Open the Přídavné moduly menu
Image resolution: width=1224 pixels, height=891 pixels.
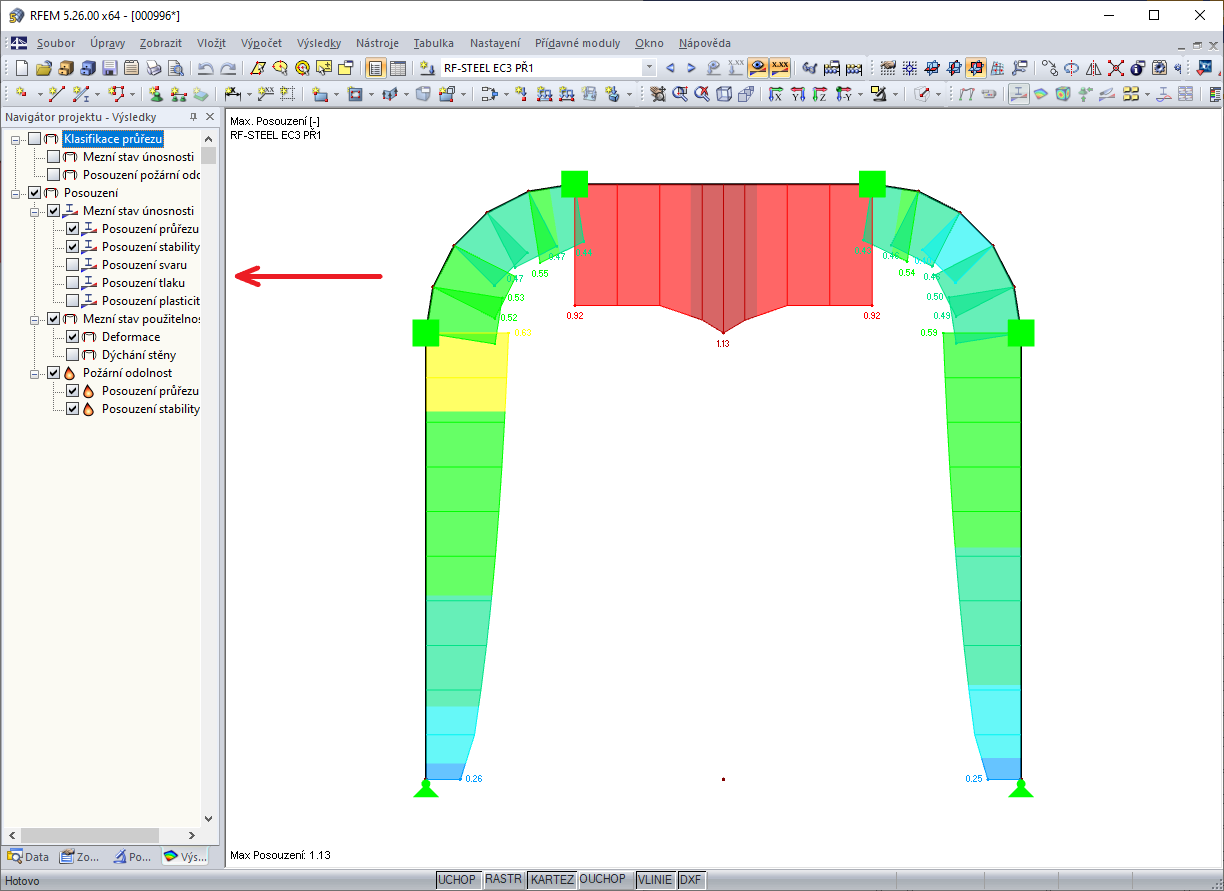coord(577,43)
